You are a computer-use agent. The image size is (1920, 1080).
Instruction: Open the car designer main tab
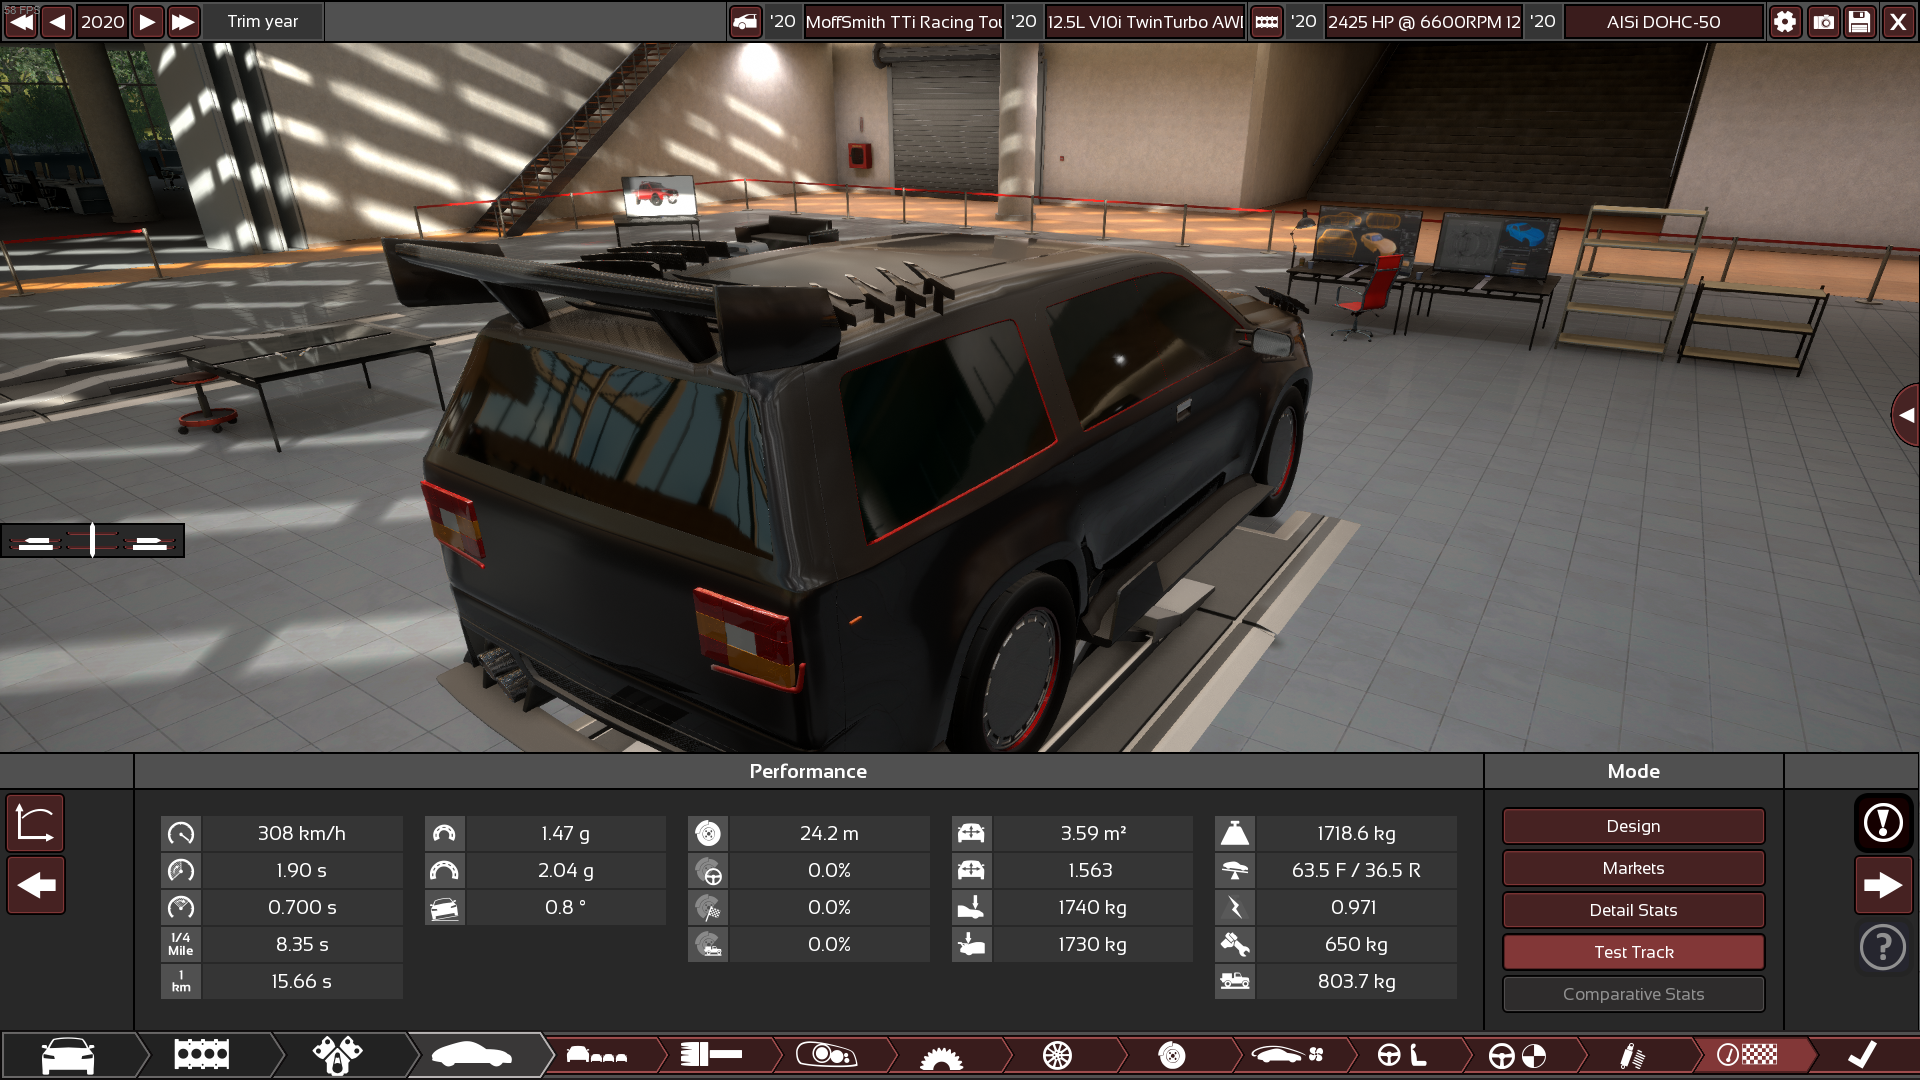68,1055
